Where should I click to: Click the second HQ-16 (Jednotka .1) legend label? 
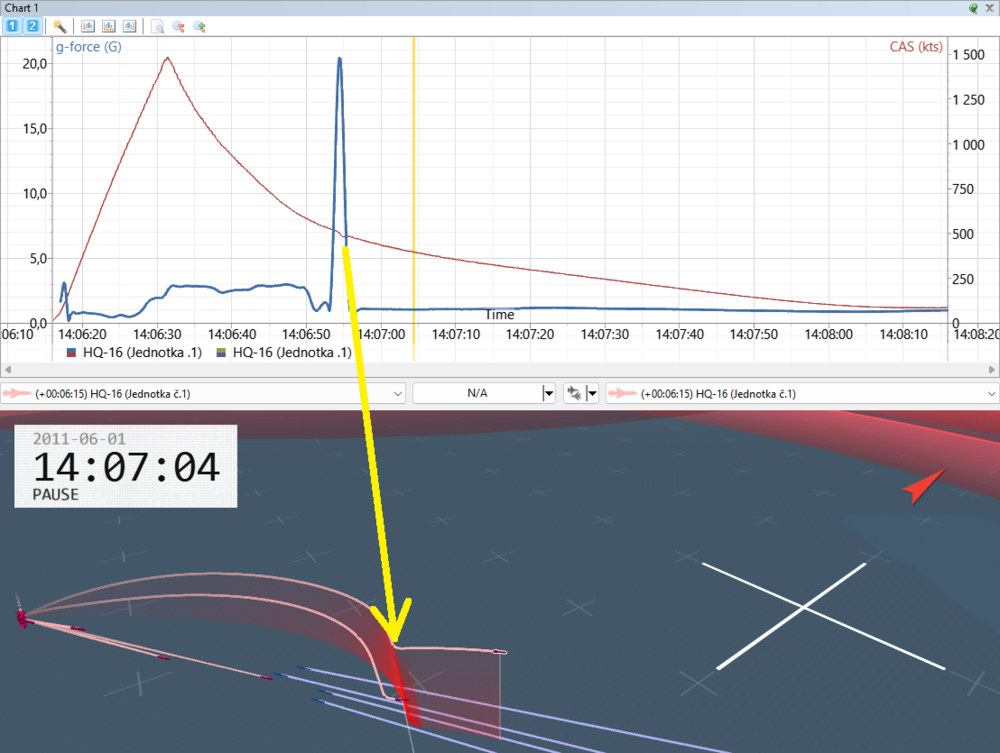[x=292, y=353]
